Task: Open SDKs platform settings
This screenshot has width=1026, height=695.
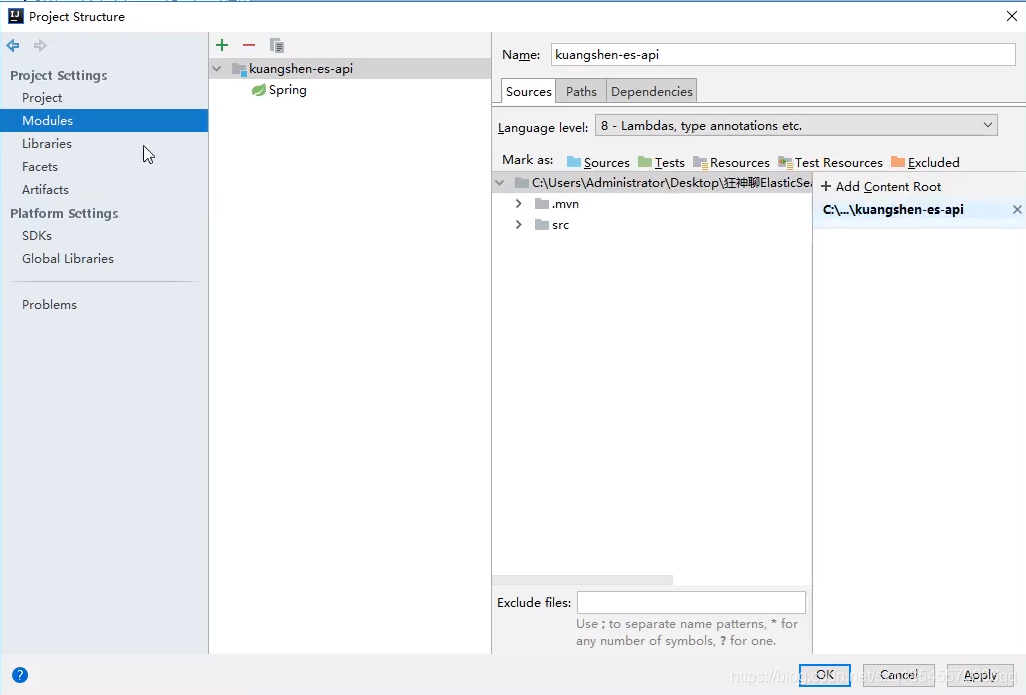Action: (37, 236)
